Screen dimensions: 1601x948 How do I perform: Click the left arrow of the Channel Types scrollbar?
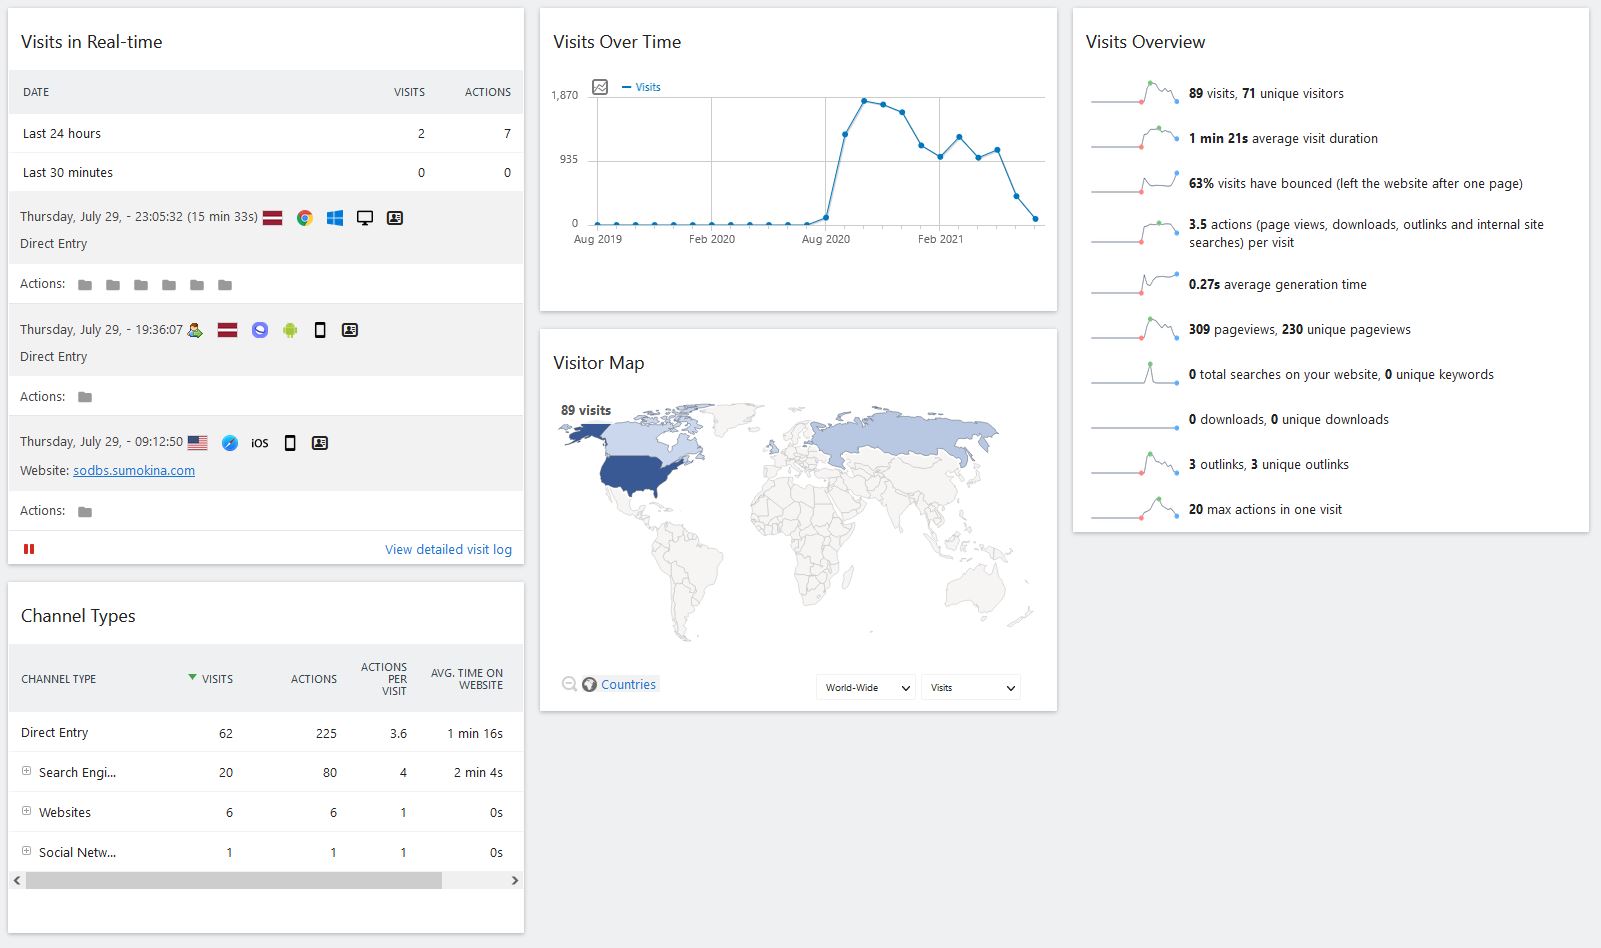17,881
